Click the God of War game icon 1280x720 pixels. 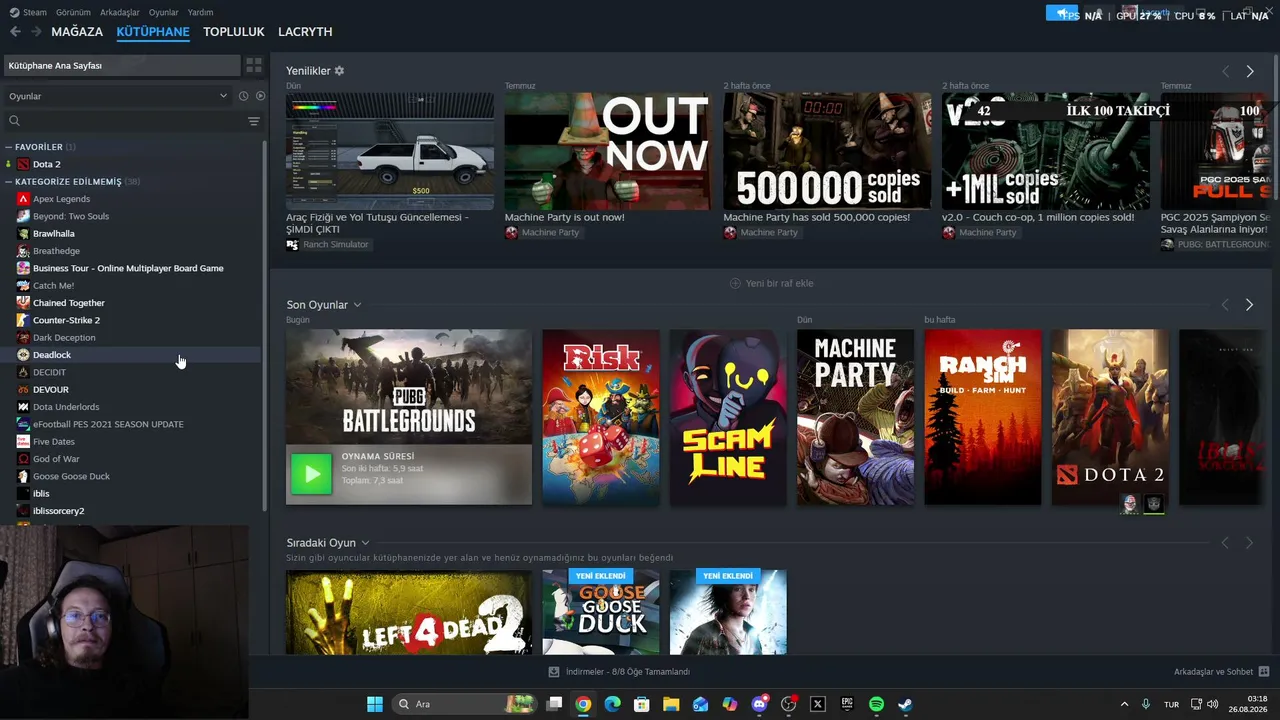click(x=23, y=459)
